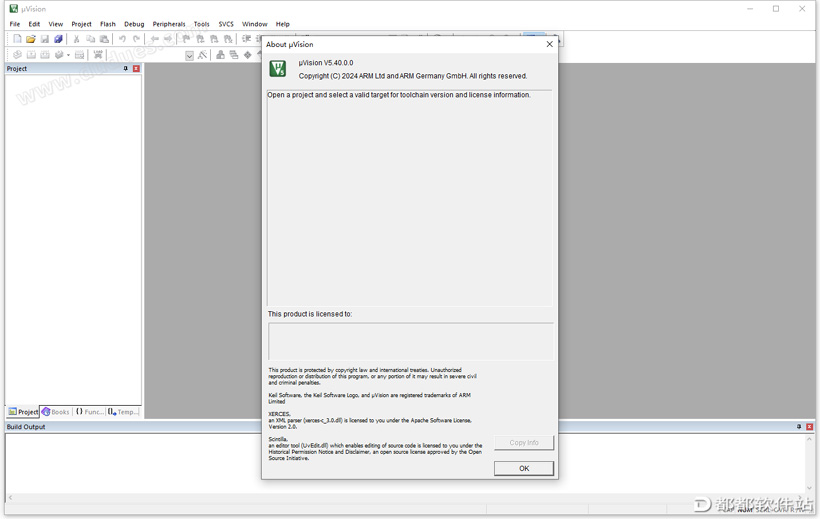Click the New file icon

pos(17,39)
